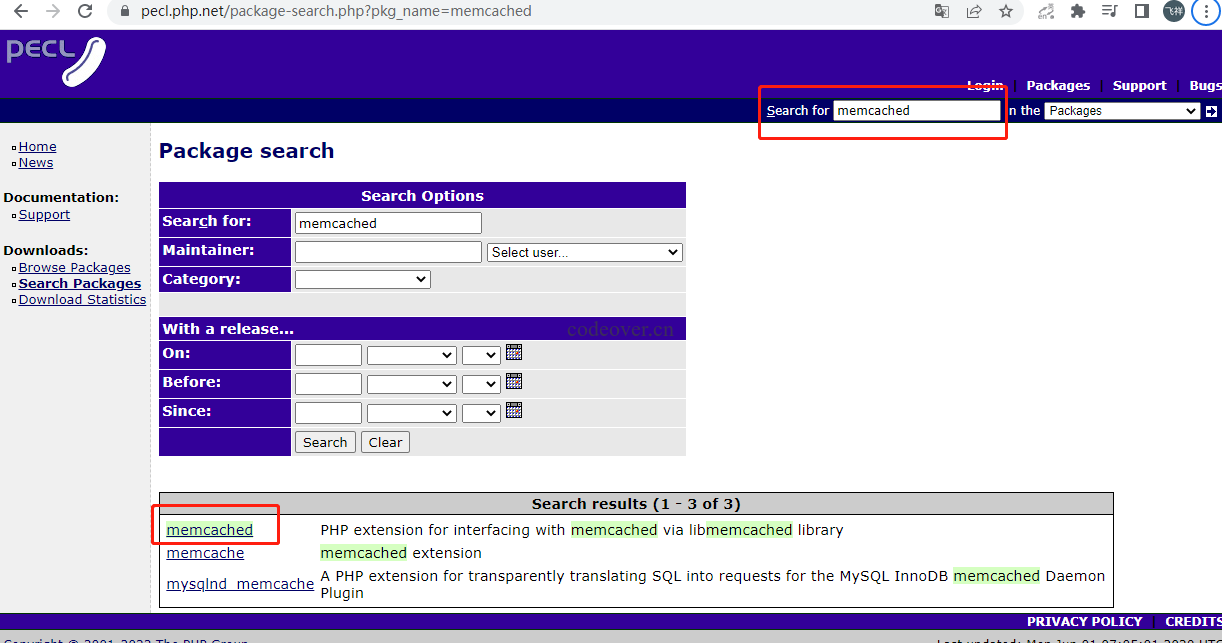Open the memcached package result link

(x=210, y=530)
